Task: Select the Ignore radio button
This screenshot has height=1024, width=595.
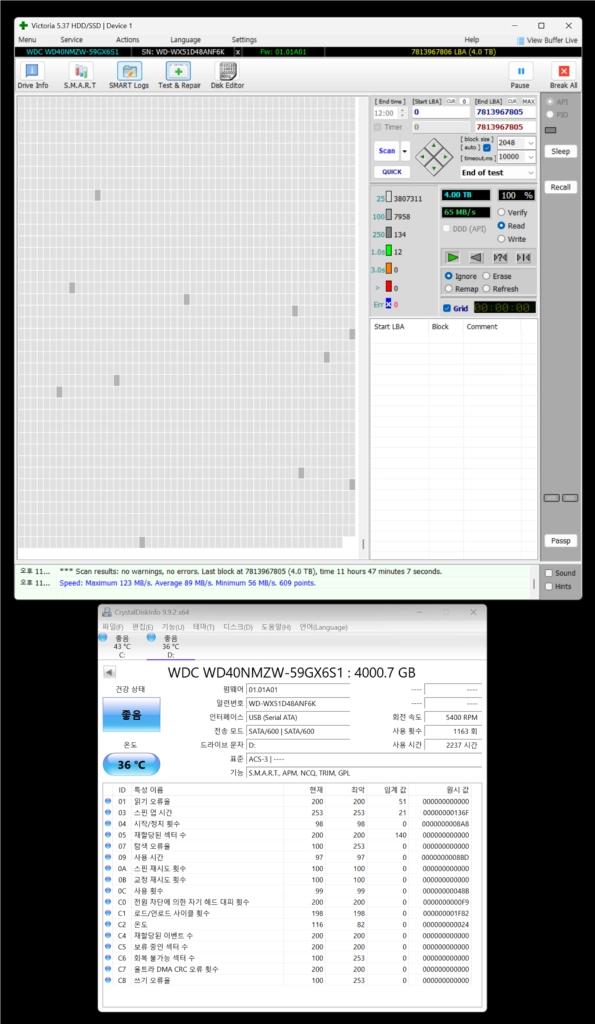Action: (x=449, y=276)
